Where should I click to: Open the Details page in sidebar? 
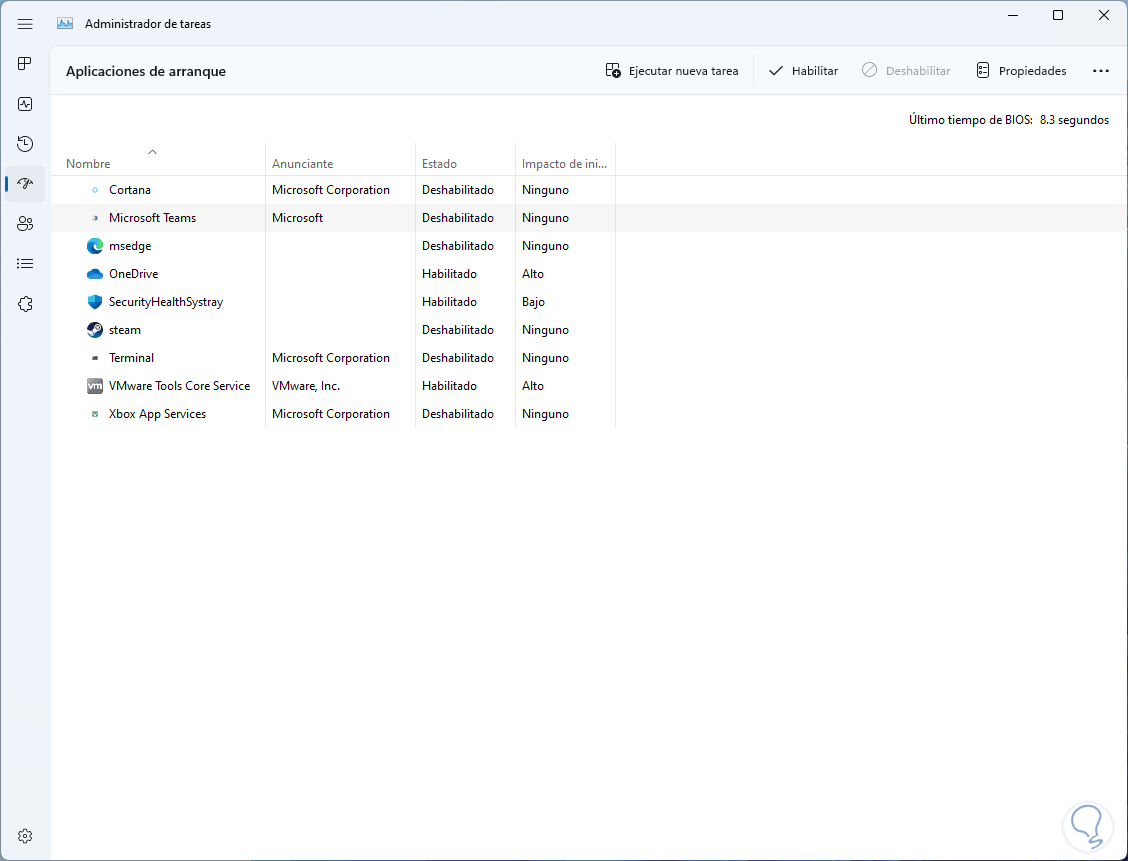(25, 264)
